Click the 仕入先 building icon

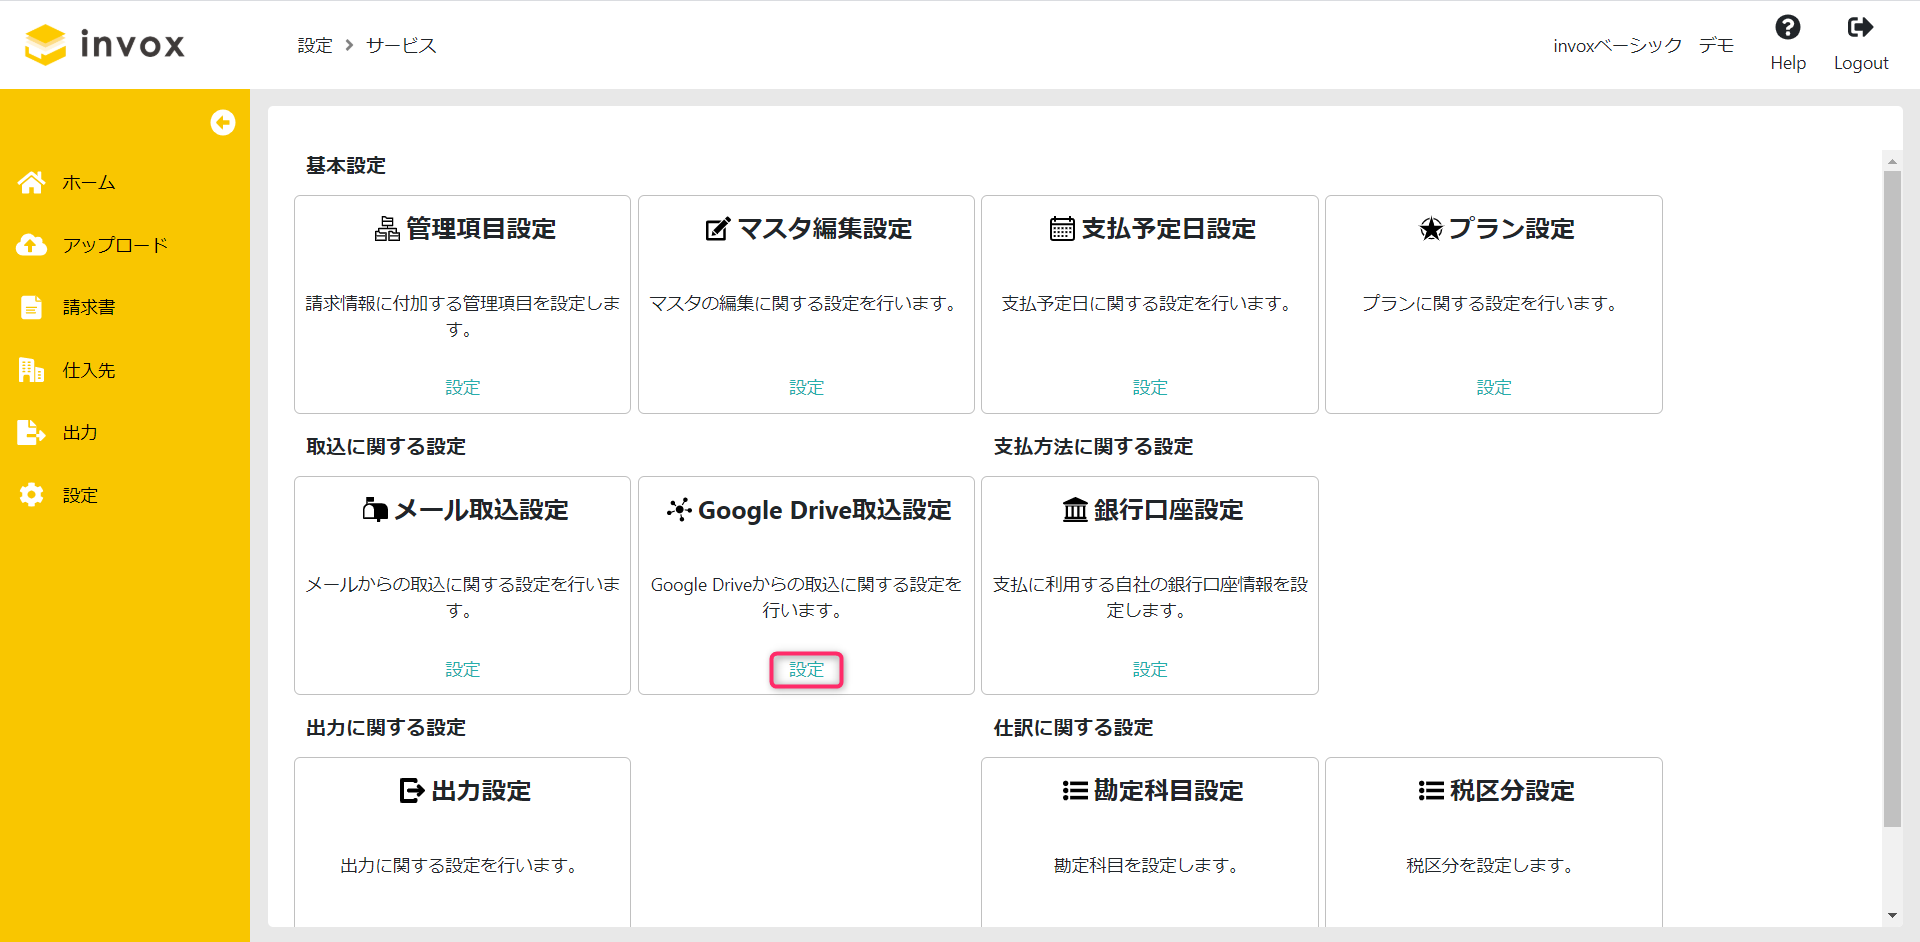tap(32, 370)
